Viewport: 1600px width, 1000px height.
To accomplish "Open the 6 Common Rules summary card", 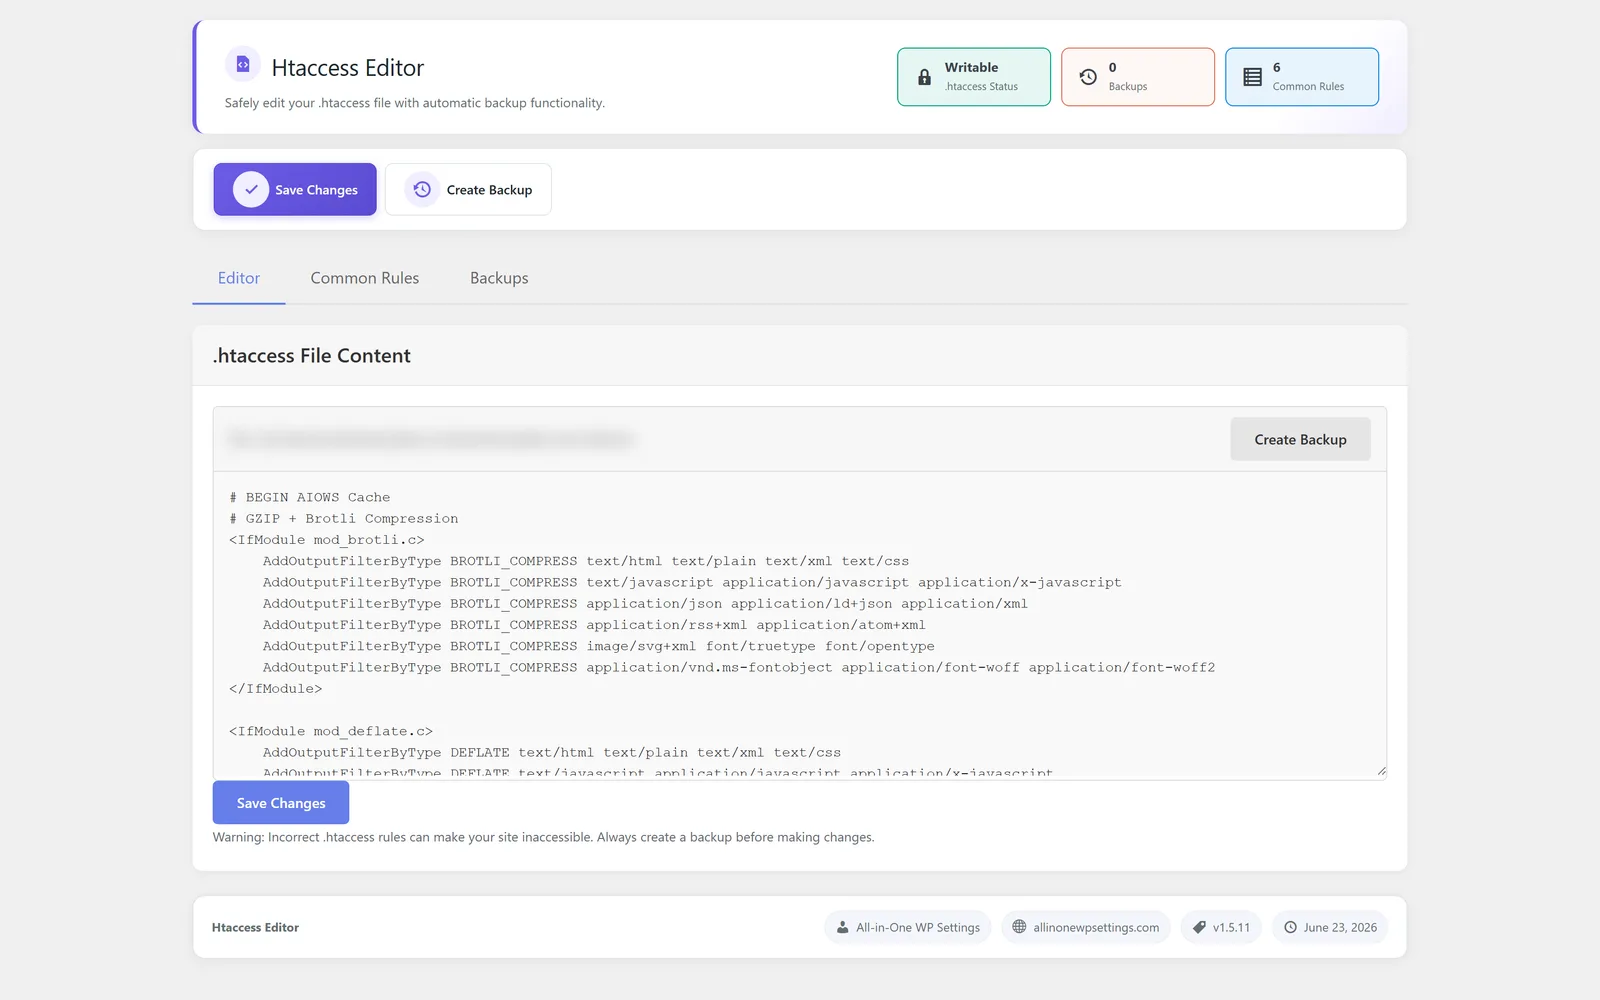I will 1302,77.
